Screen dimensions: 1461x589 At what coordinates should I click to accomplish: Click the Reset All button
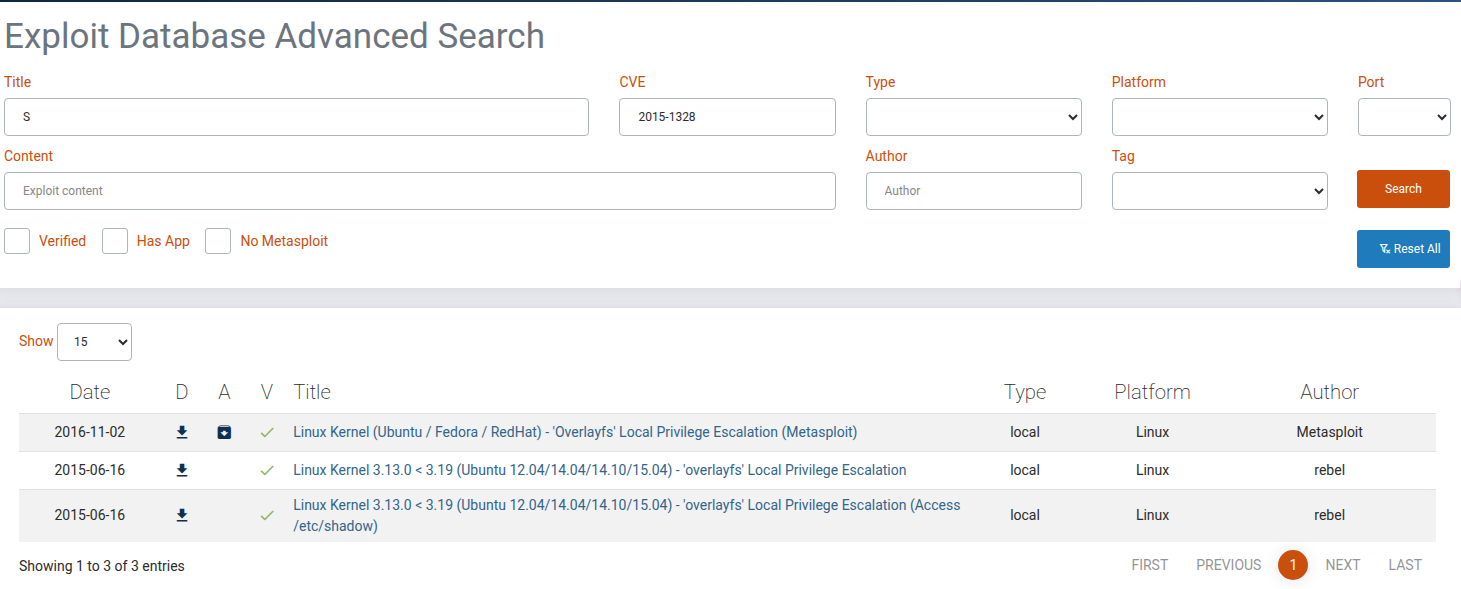pos(1403,249)
